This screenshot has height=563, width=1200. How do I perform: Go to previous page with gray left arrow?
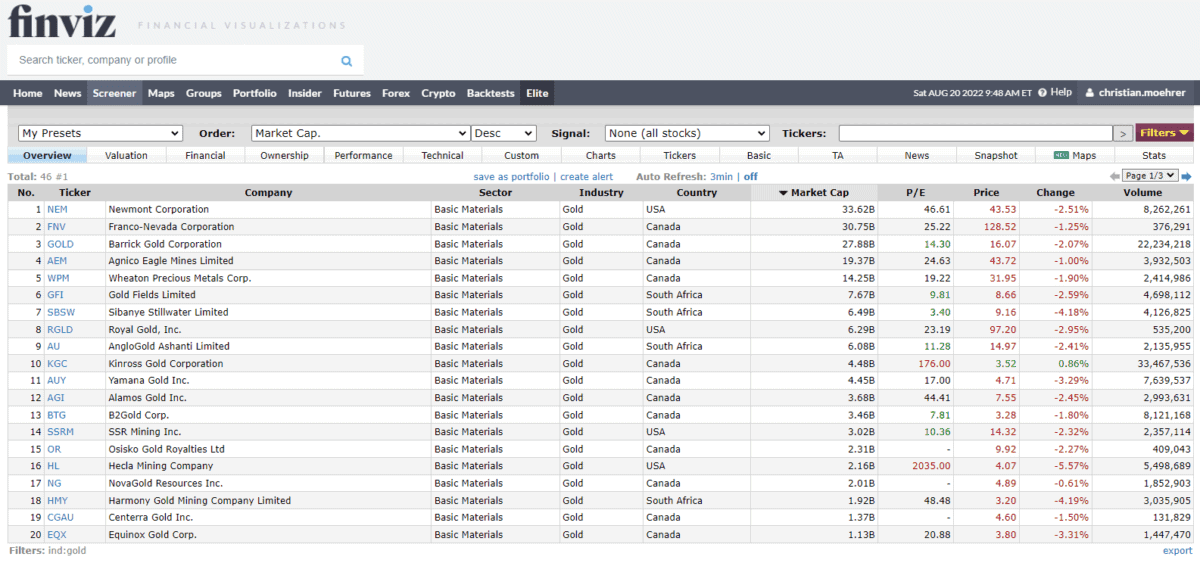pos(1115,177)
